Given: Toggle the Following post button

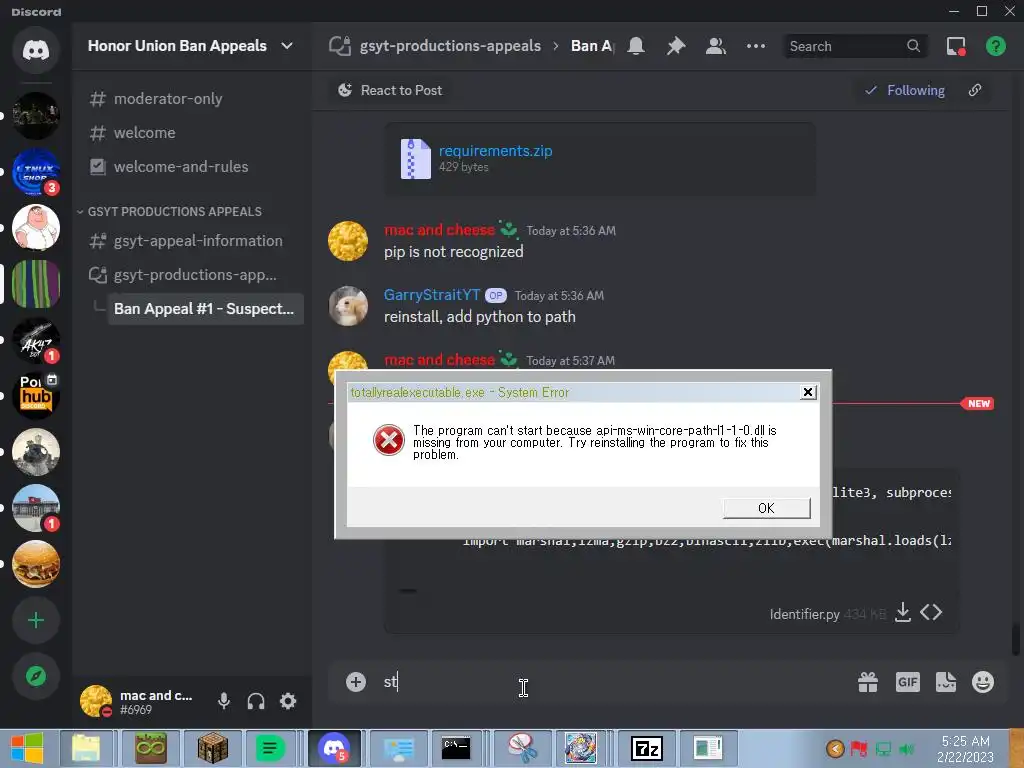Looking at the screenshot, I should tap(905, 90).
